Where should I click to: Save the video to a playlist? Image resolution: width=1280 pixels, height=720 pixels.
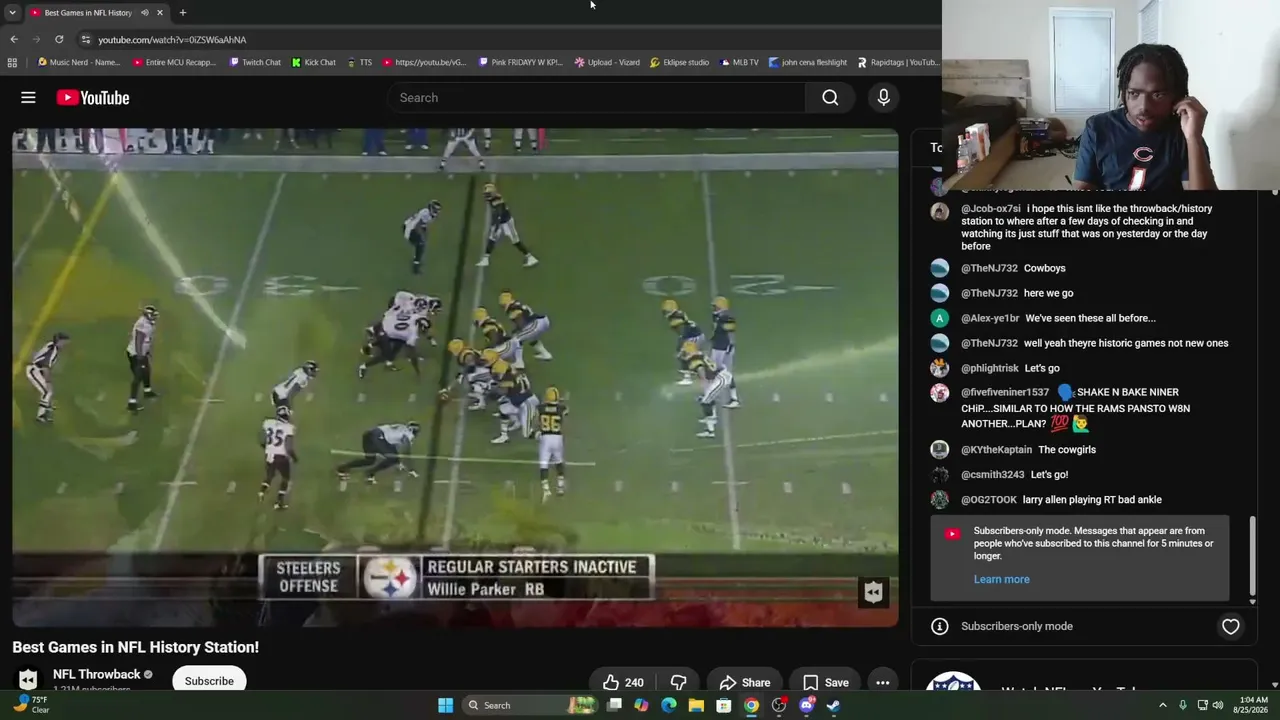tap(826, 682)
